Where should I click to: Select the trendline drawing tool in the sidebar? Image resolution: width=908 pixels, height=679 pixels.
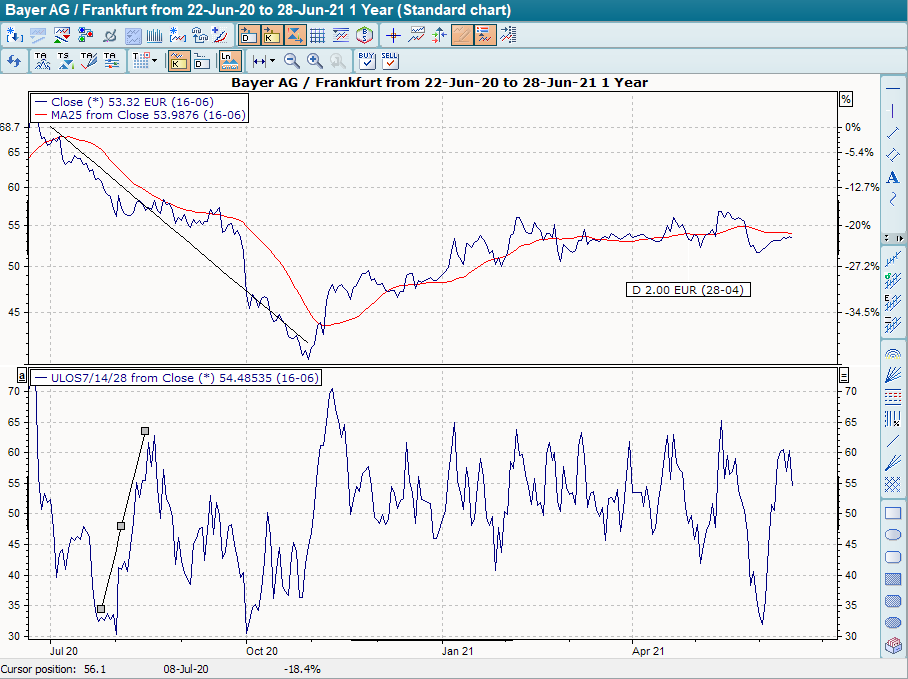tap(893, 131)
